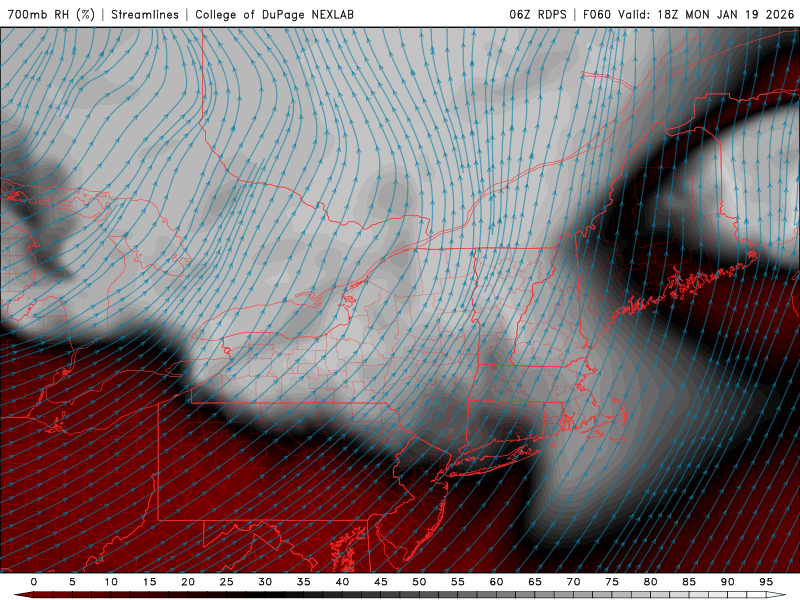
Task: Click the '75' colorbar scale label
Action: click(612, 582)
